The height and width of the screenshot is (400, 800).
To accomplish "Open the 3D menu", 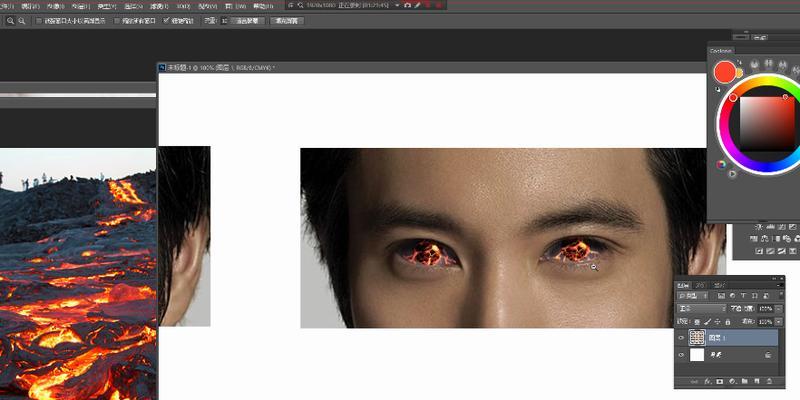I will pyautogui.click(x=184, y=6).
